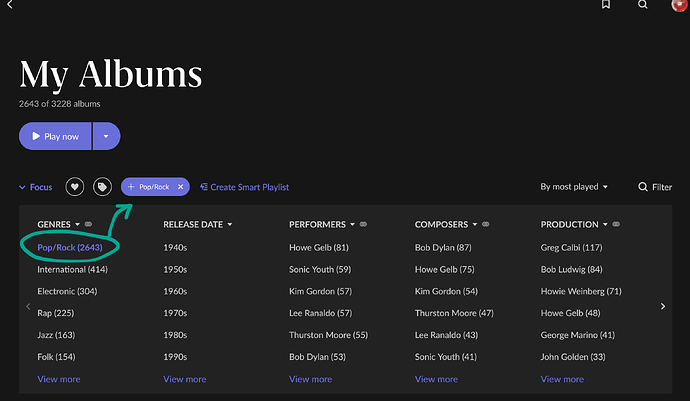Select the 1970s release date
The image size is (690, 401).
coord(175,313)
